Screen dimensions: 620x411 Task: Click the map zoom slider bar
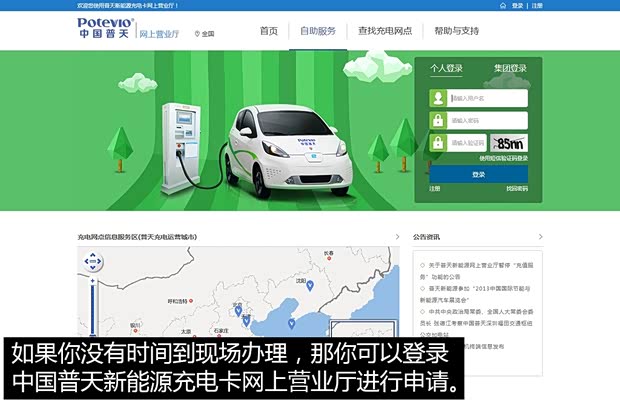93,311
